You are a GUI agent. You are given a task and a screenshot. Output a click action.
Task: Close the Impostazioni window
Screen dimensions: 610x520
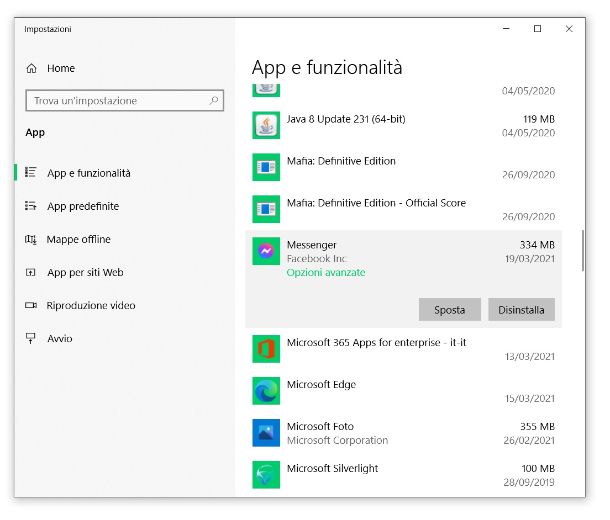tap(569, 29)
